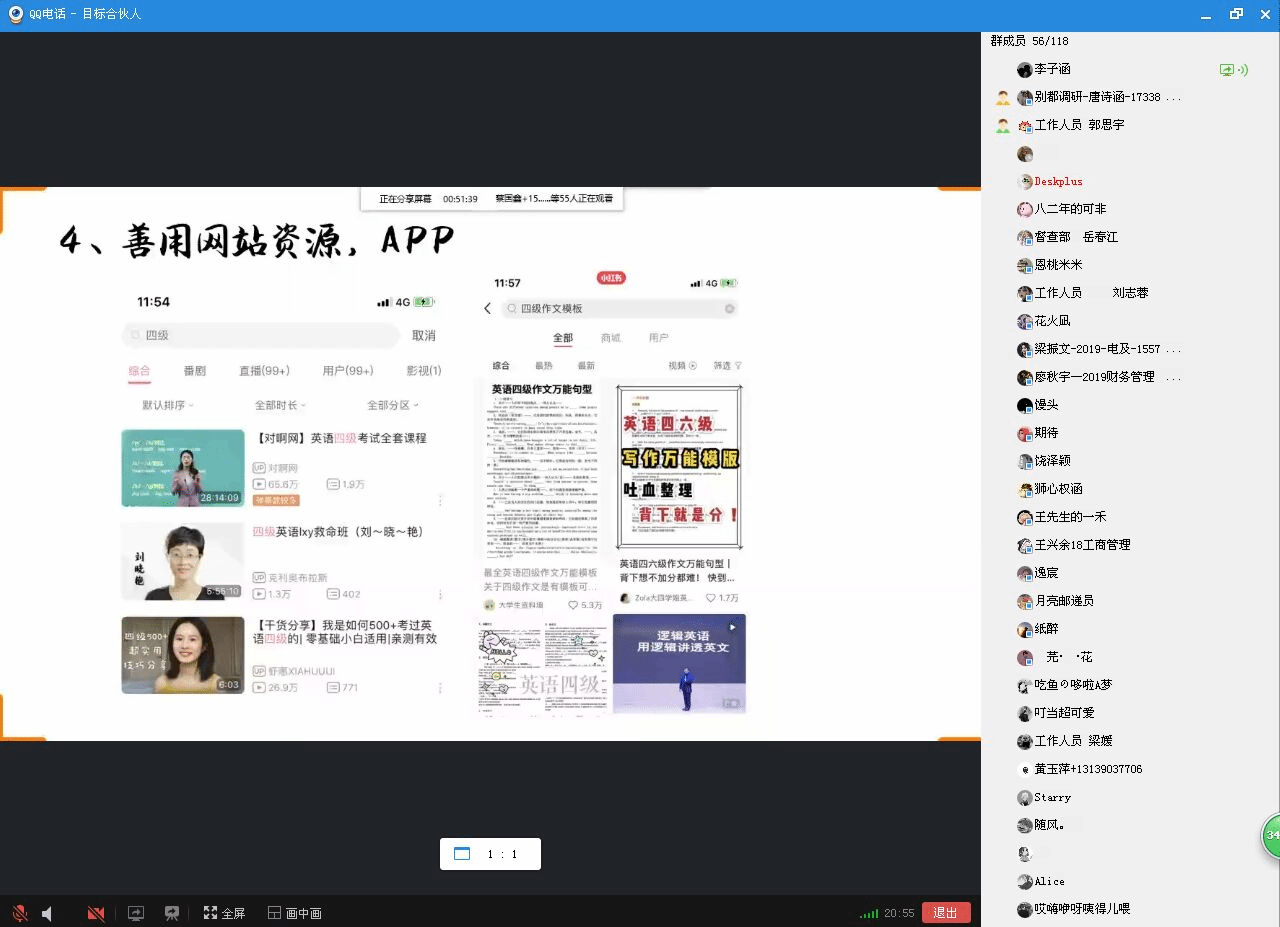Click avatar of member Starry
The image size is (1280, 927).
[1025, 798]
